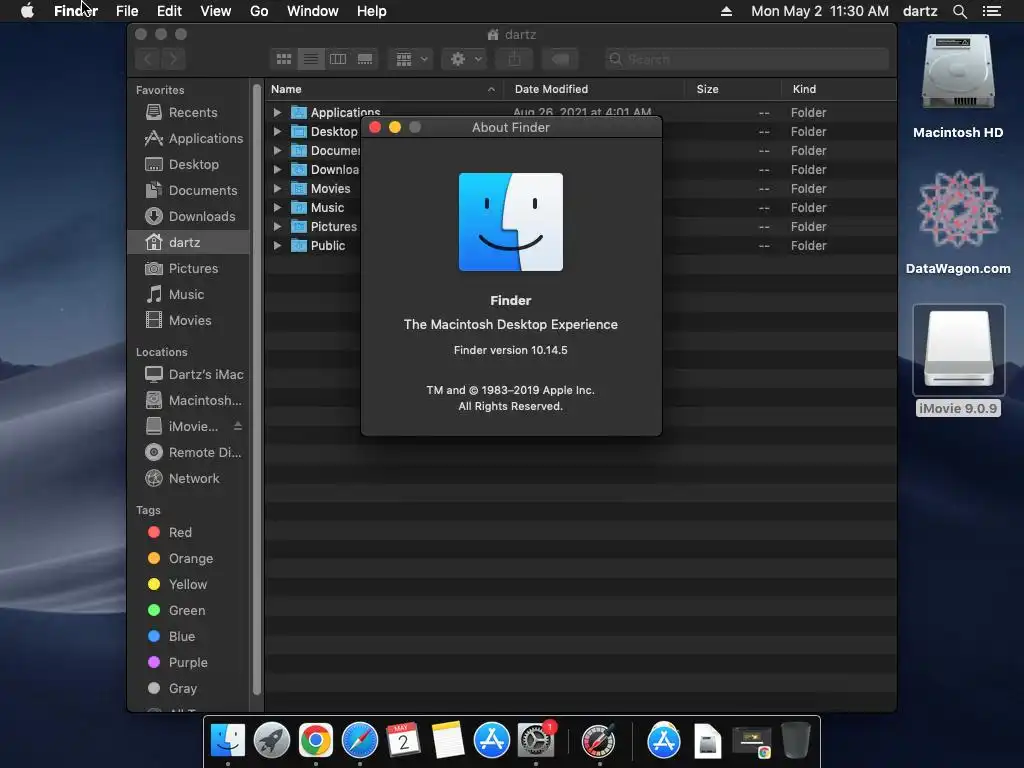Viewport: 1024px width, 768px height.
Task: Switch Finder to gallery view
Action: tap(365, 59)
